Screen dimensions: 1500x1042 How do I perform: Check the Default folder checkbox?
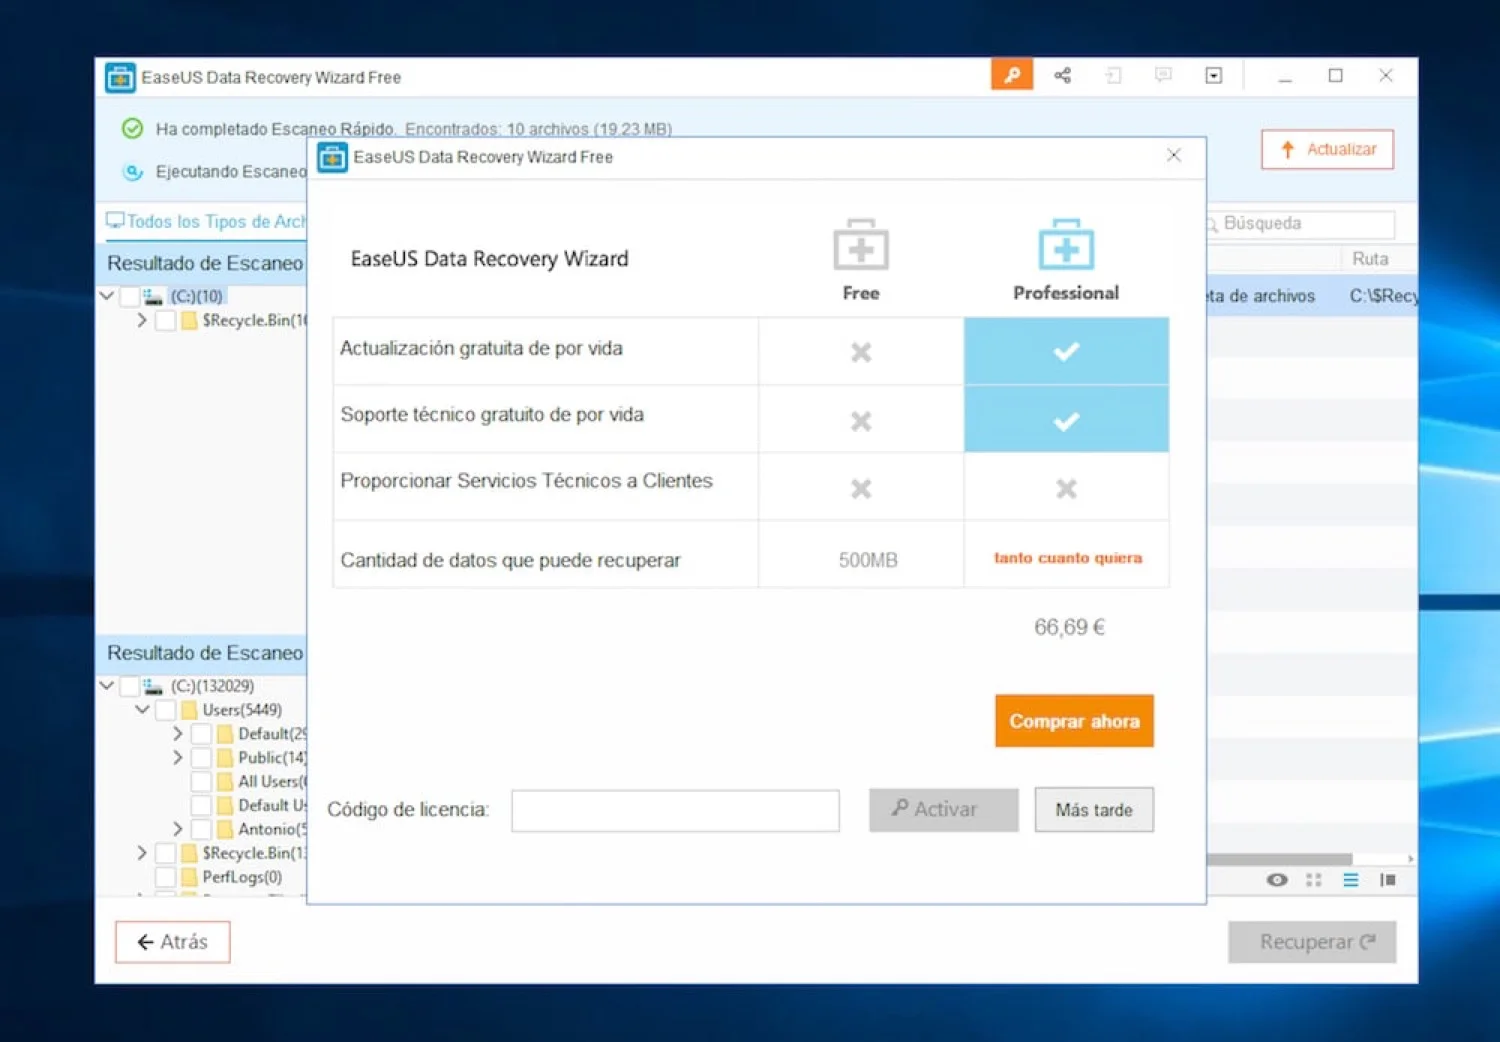click(x=201, y=734)
